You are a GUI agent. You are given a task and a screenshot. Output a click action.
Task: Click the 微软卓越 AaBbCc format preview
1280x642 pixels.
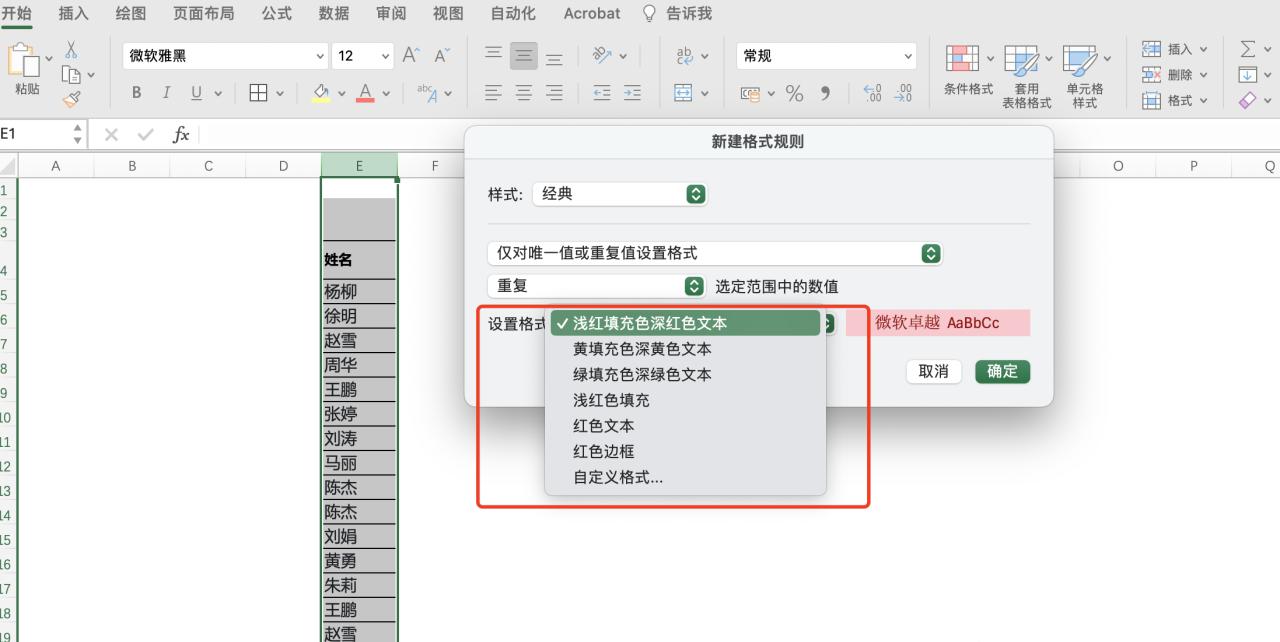tap(937, 323)
